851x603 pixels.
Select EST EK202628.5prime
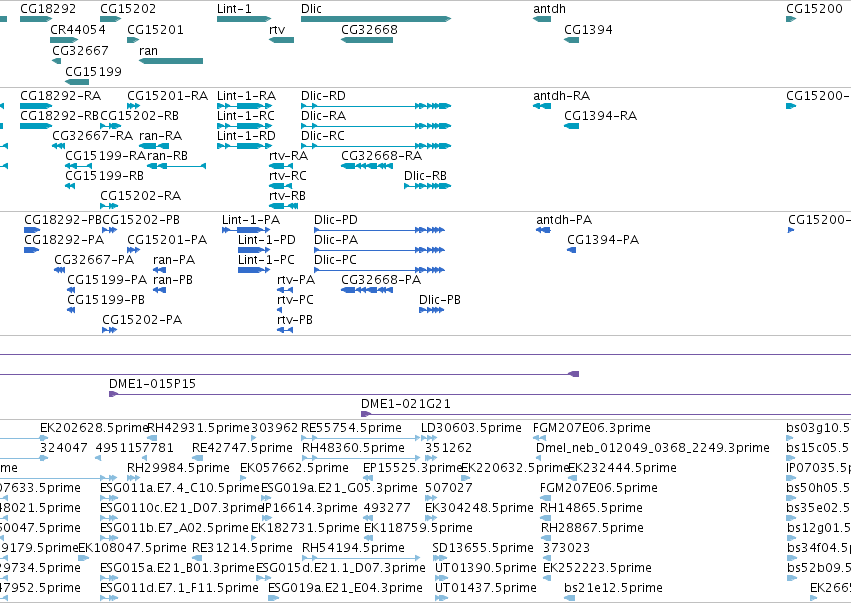pyautogui.click(x=44, y=438)
